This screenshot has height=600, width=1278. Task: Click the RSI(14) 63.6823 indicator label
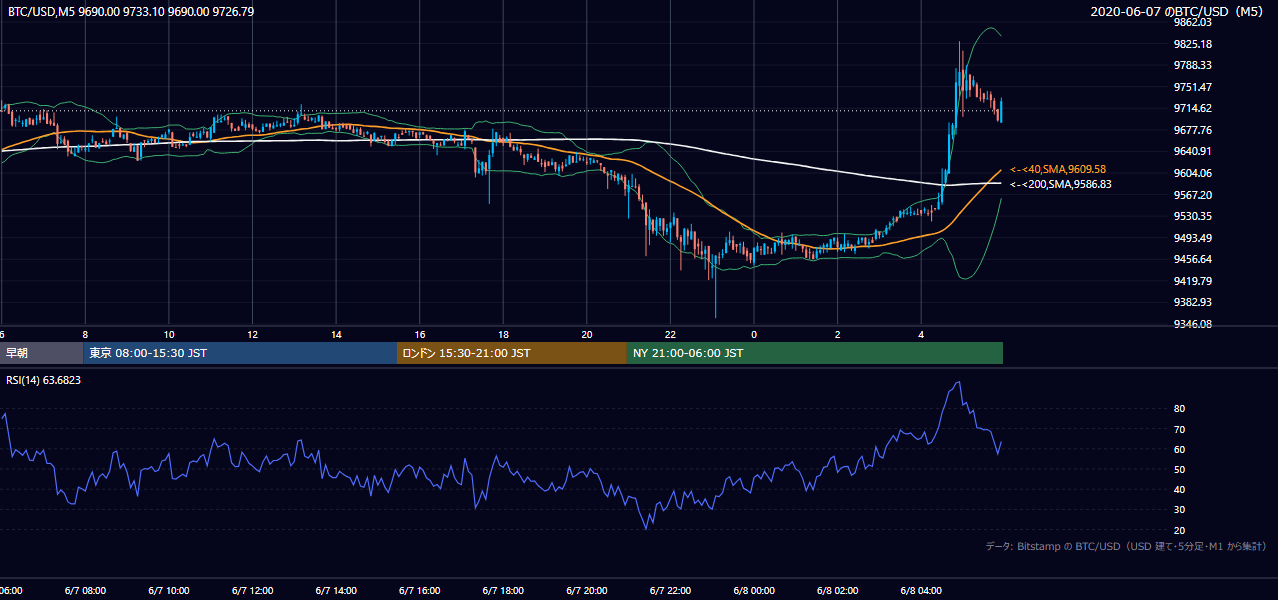click(x=44, y=380)
